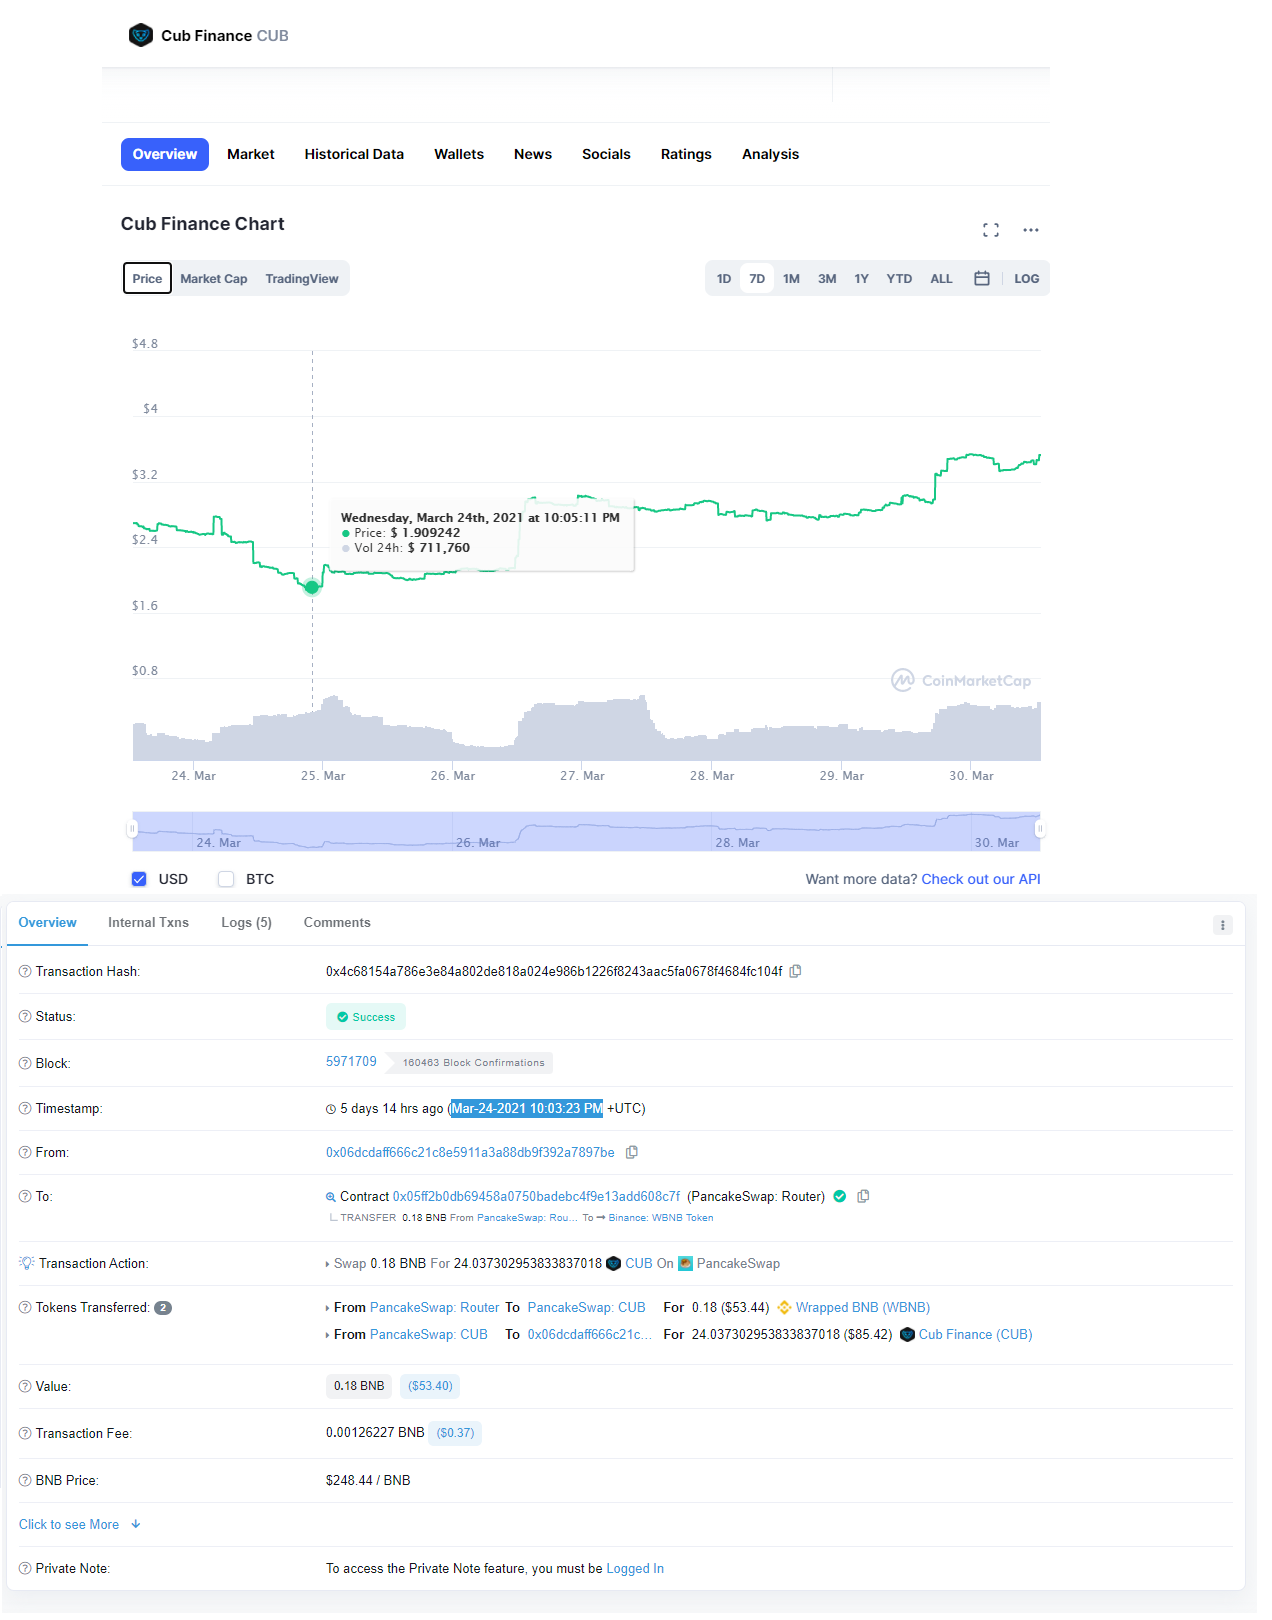Adjust the navigator left range handle
1272x1620 pixels.
pyautogui.click(x=131, y=829)
